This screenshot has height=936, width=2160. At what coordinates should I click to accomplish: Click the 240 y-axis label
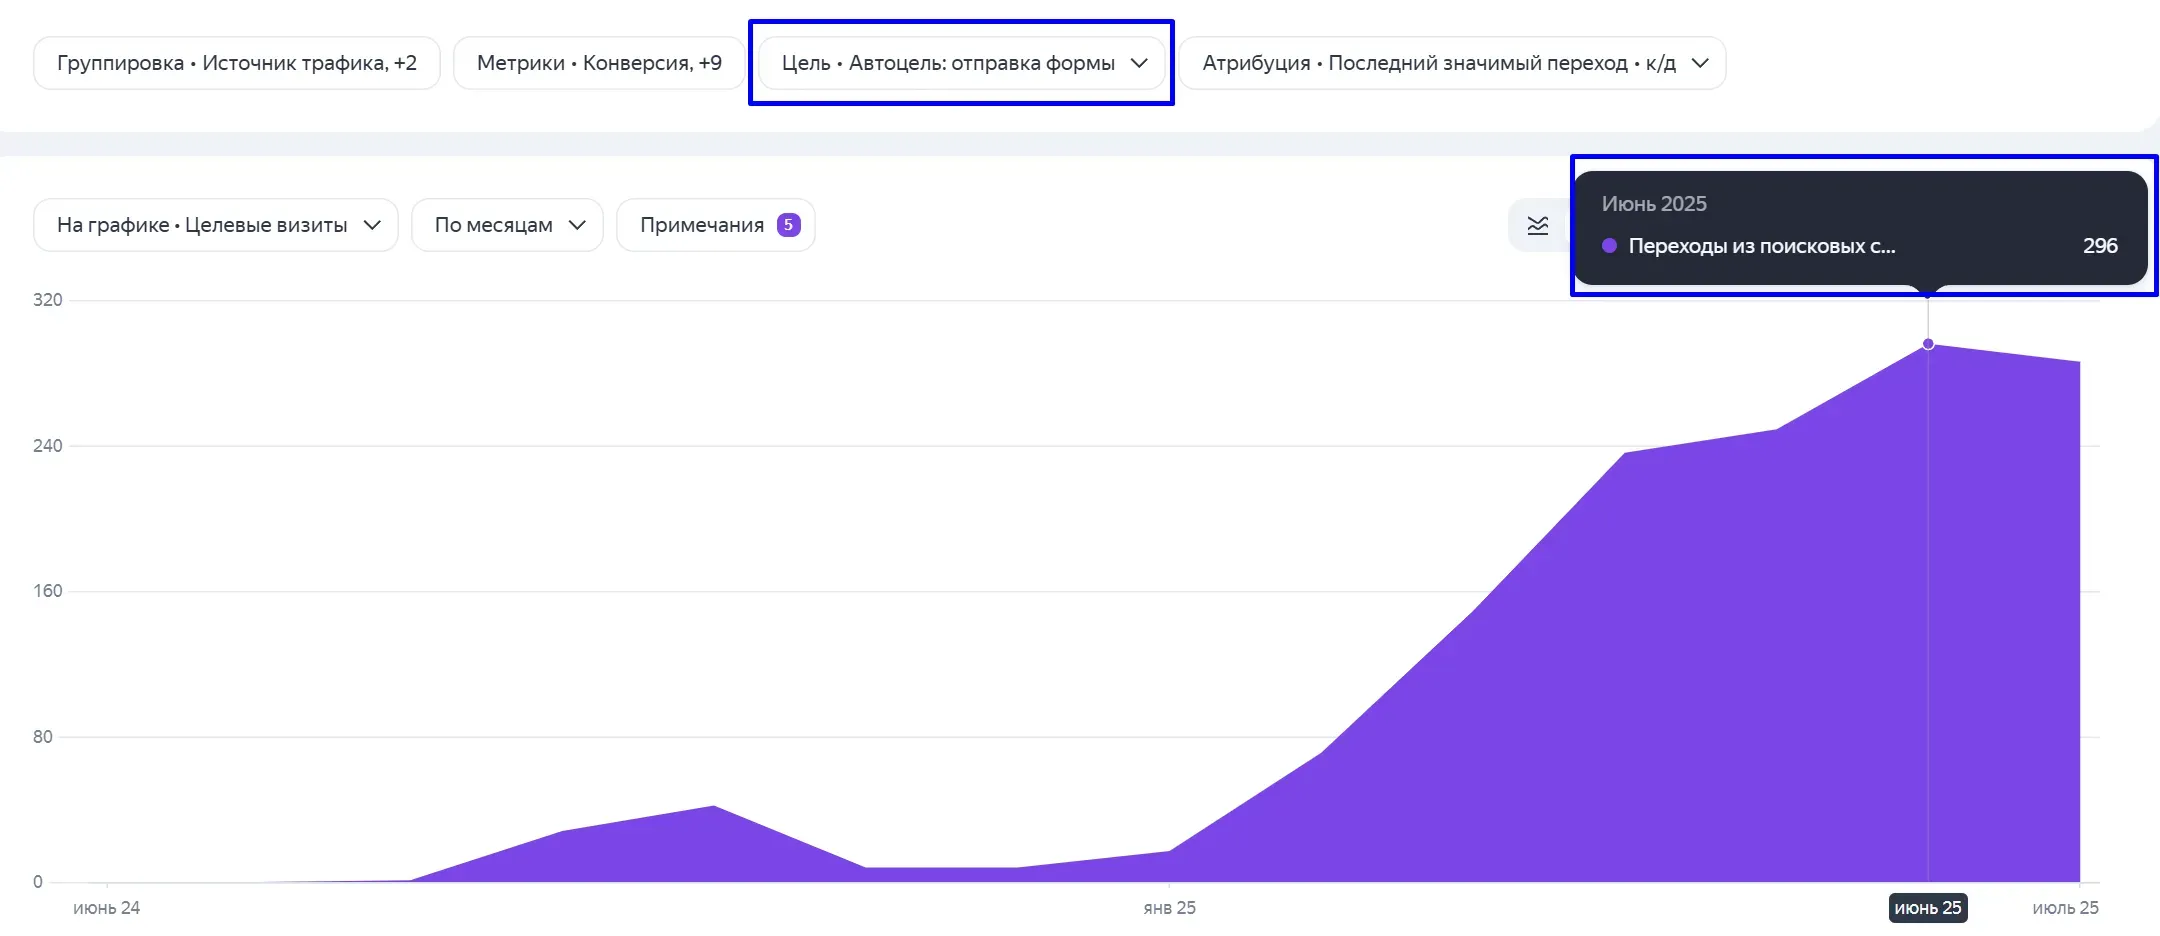(47, 446)
